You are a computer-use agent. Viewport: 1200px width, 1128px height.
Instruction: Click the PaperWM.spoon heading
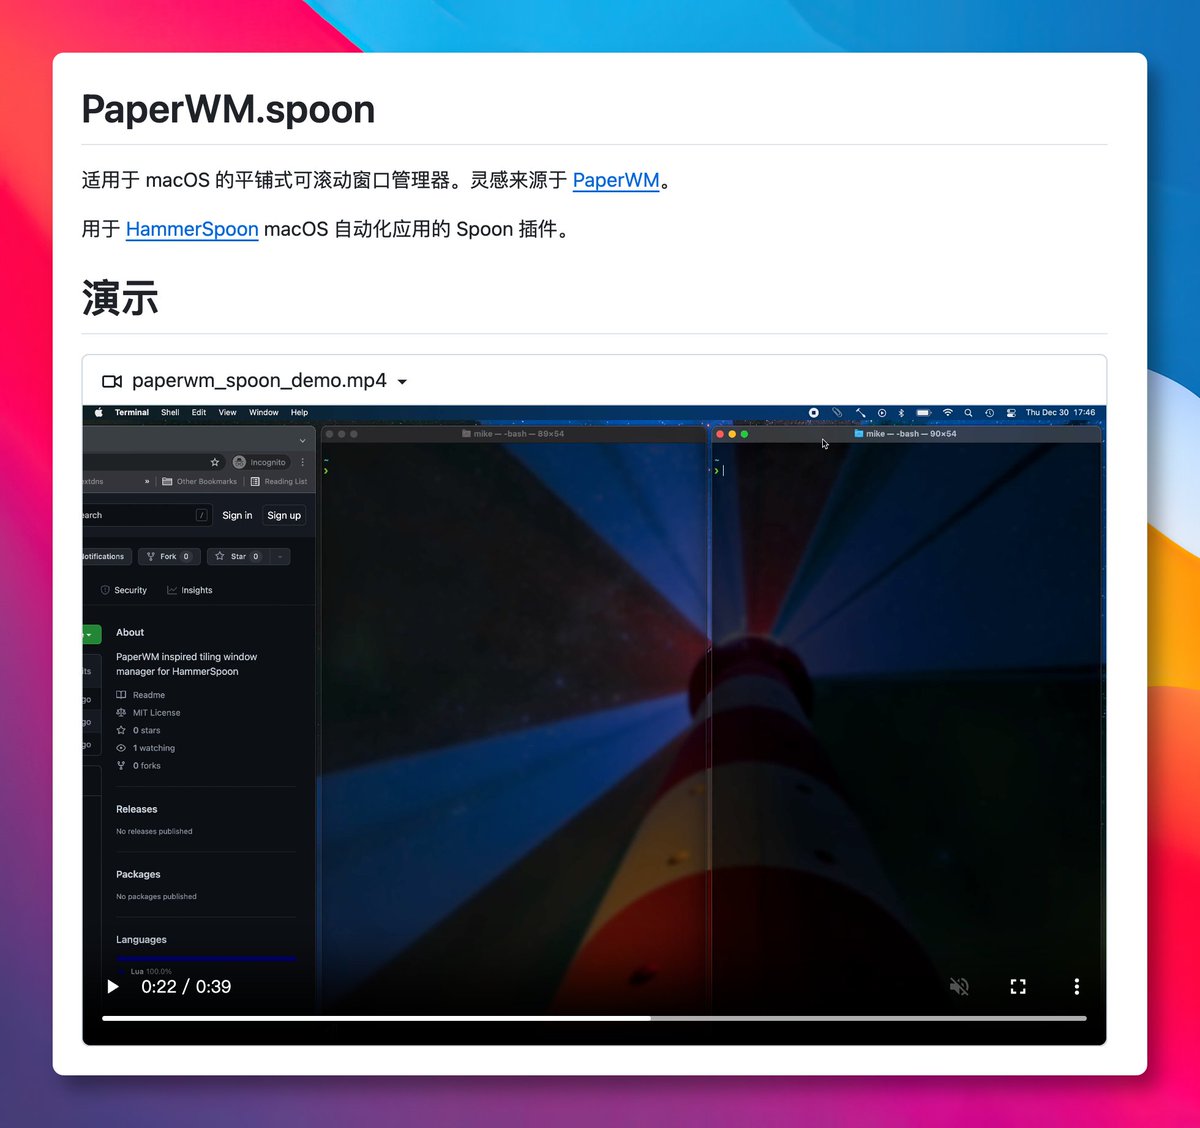[228, 109]
